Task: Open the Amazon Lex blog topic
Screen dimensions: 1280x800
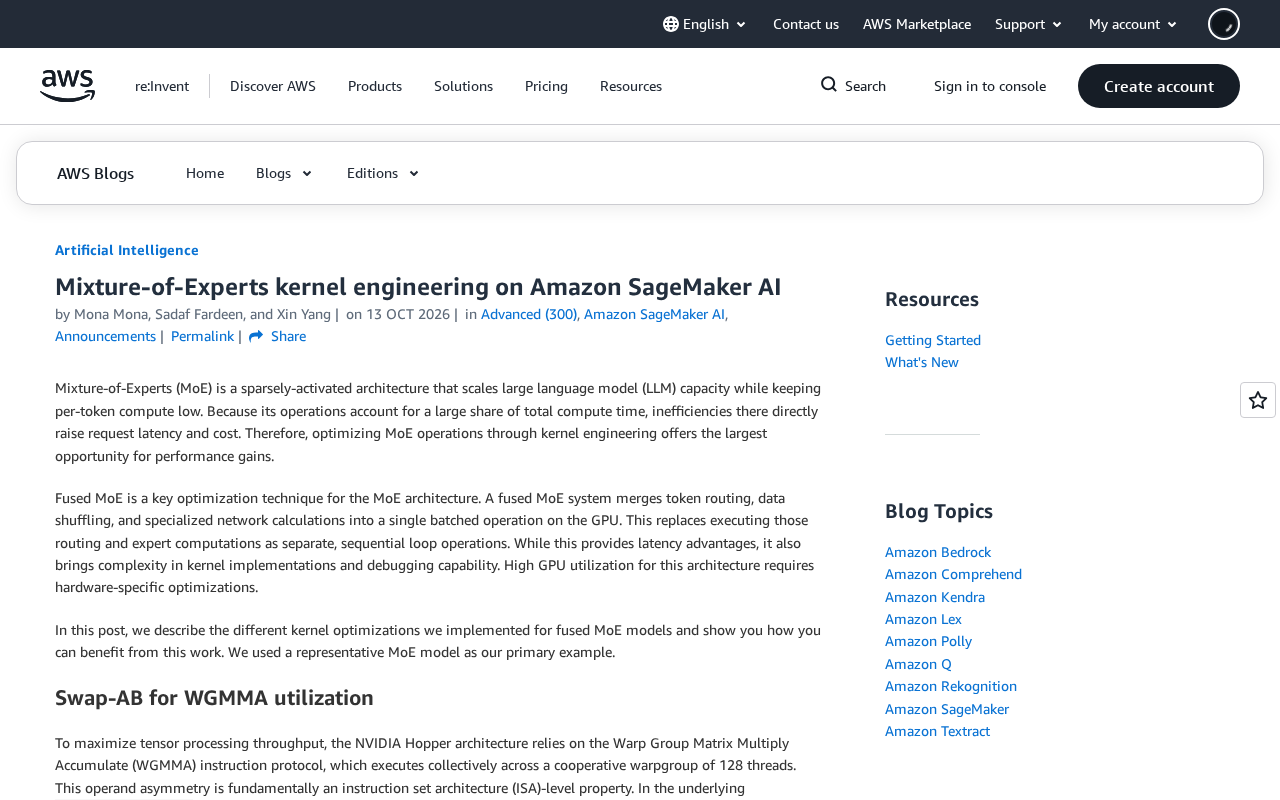Action: click(923, 619)
